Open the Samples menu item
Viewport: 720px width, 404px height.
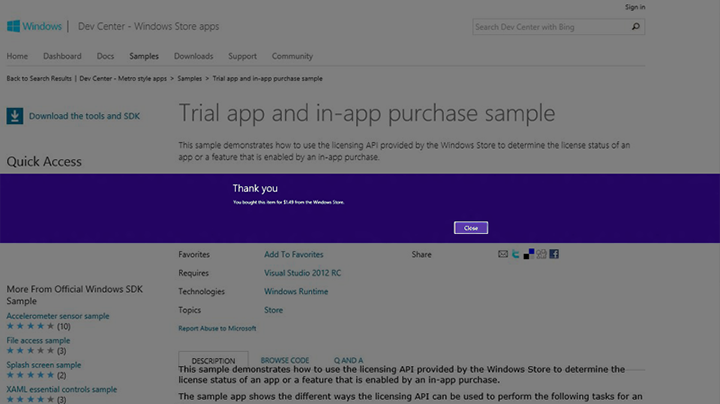click(144, 56)
